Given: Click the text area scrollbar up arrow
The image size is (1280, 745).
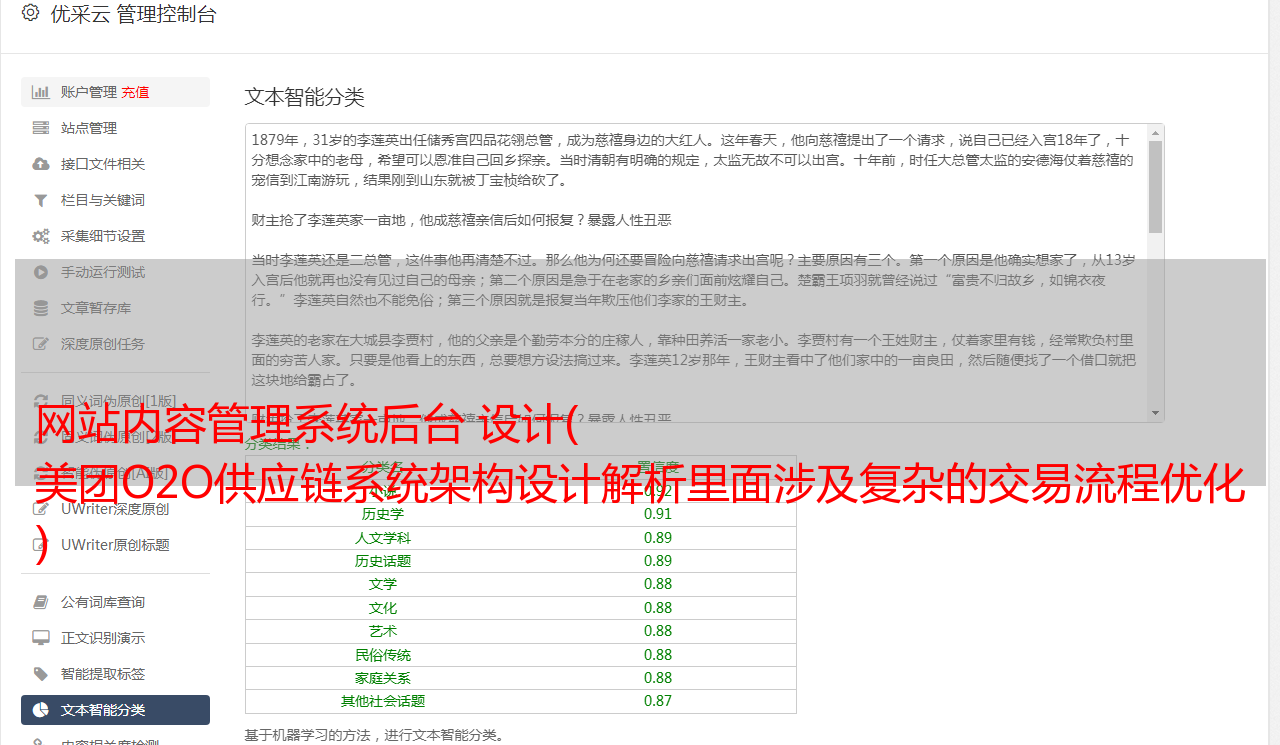Looking at the screenshot, I should coord(1155,133).
